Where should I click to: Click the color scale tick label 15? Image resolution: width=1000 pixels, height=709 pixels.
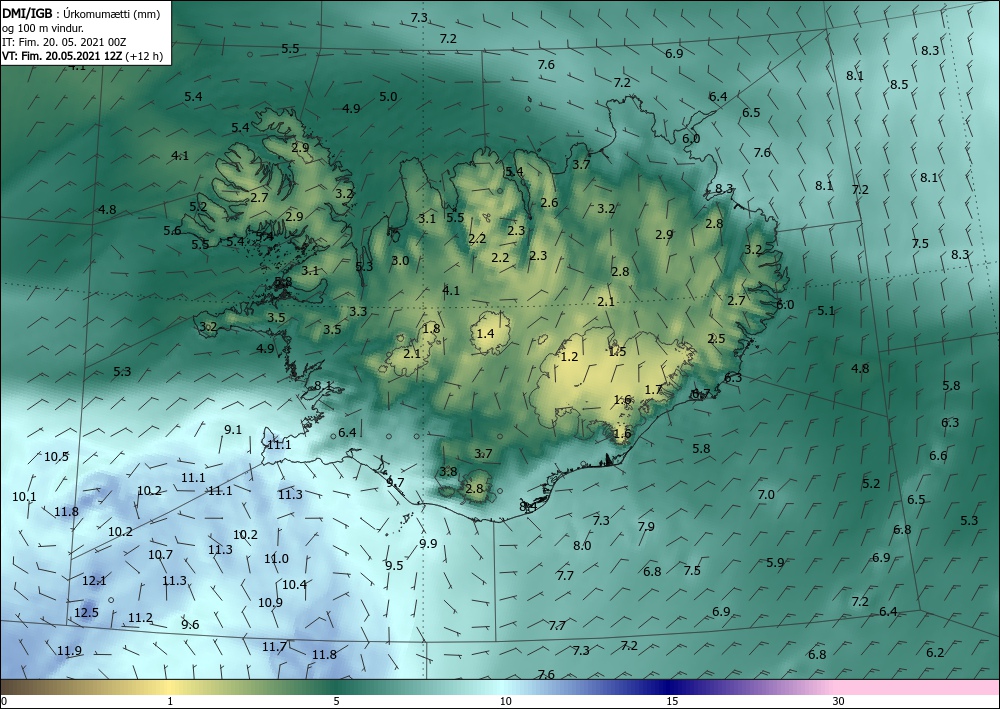672,701
